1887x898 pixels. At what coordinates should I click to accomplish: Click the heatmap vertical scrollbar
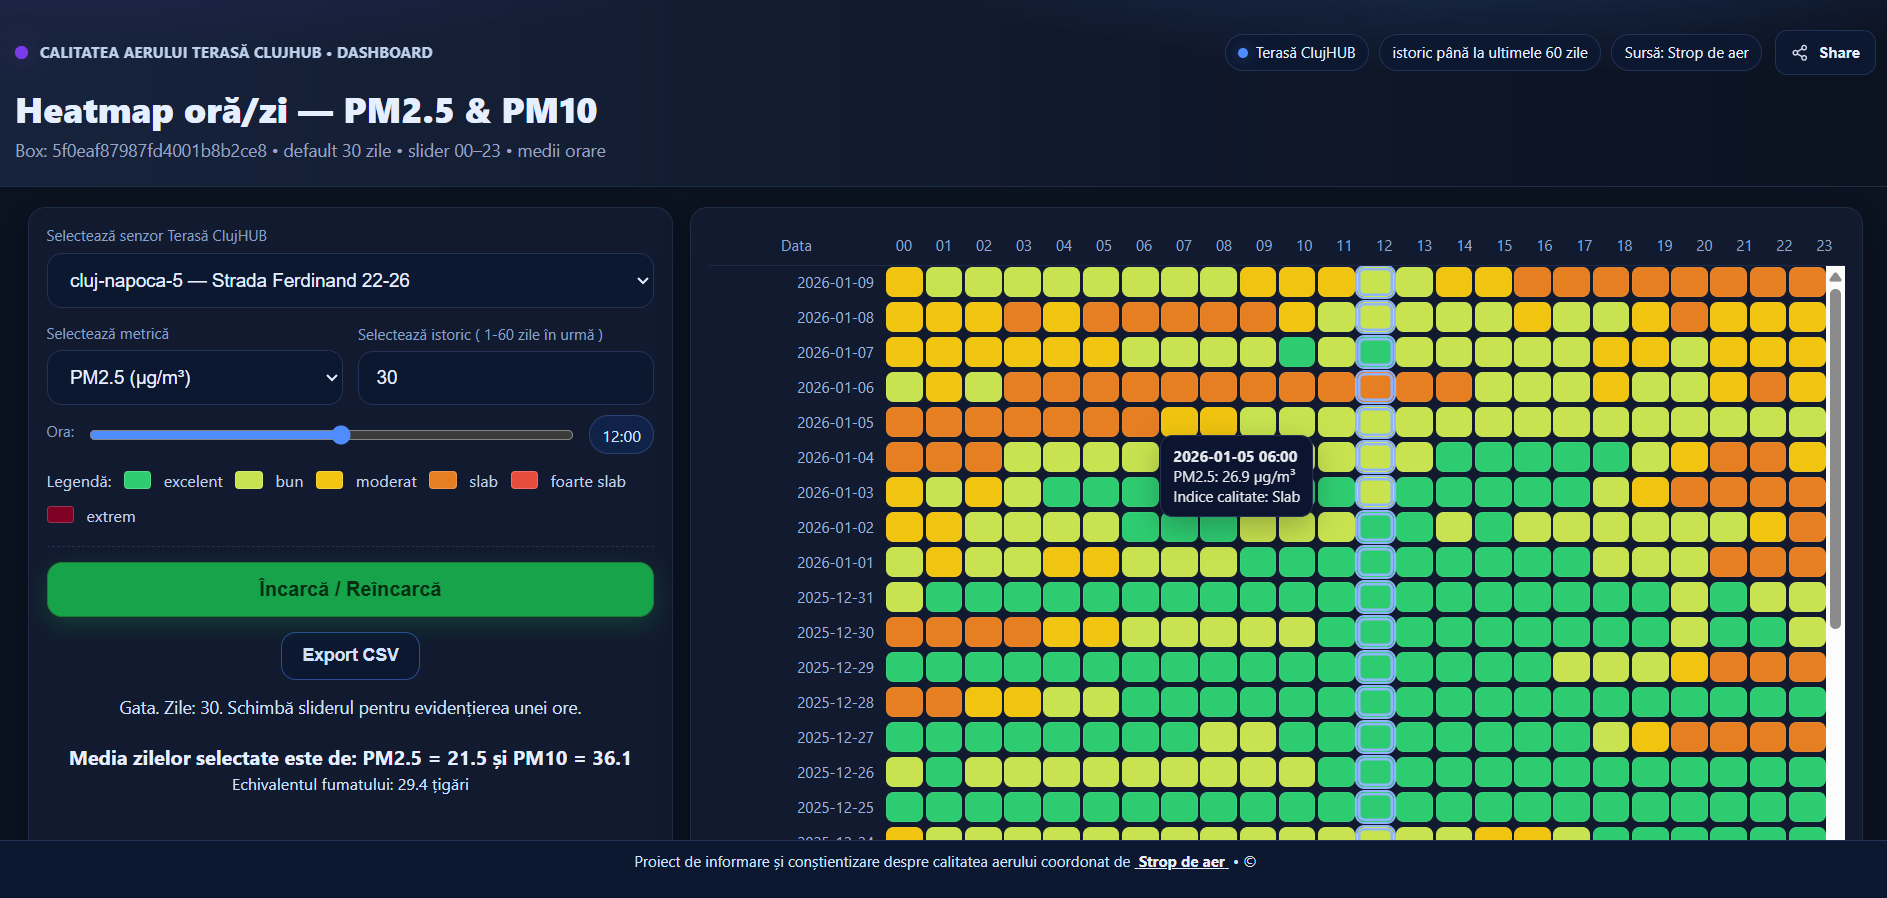click(x=1834, y=460)
